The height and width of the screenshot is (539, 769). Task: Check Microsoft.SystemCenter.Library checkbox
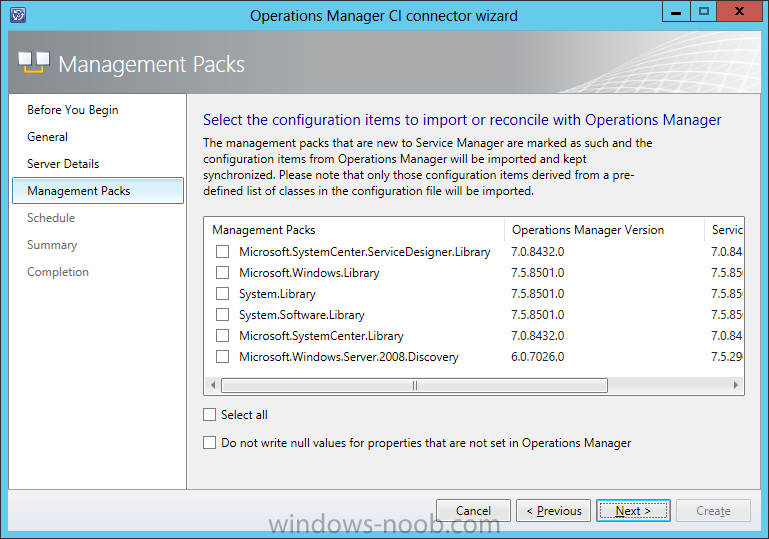[222, 335]
